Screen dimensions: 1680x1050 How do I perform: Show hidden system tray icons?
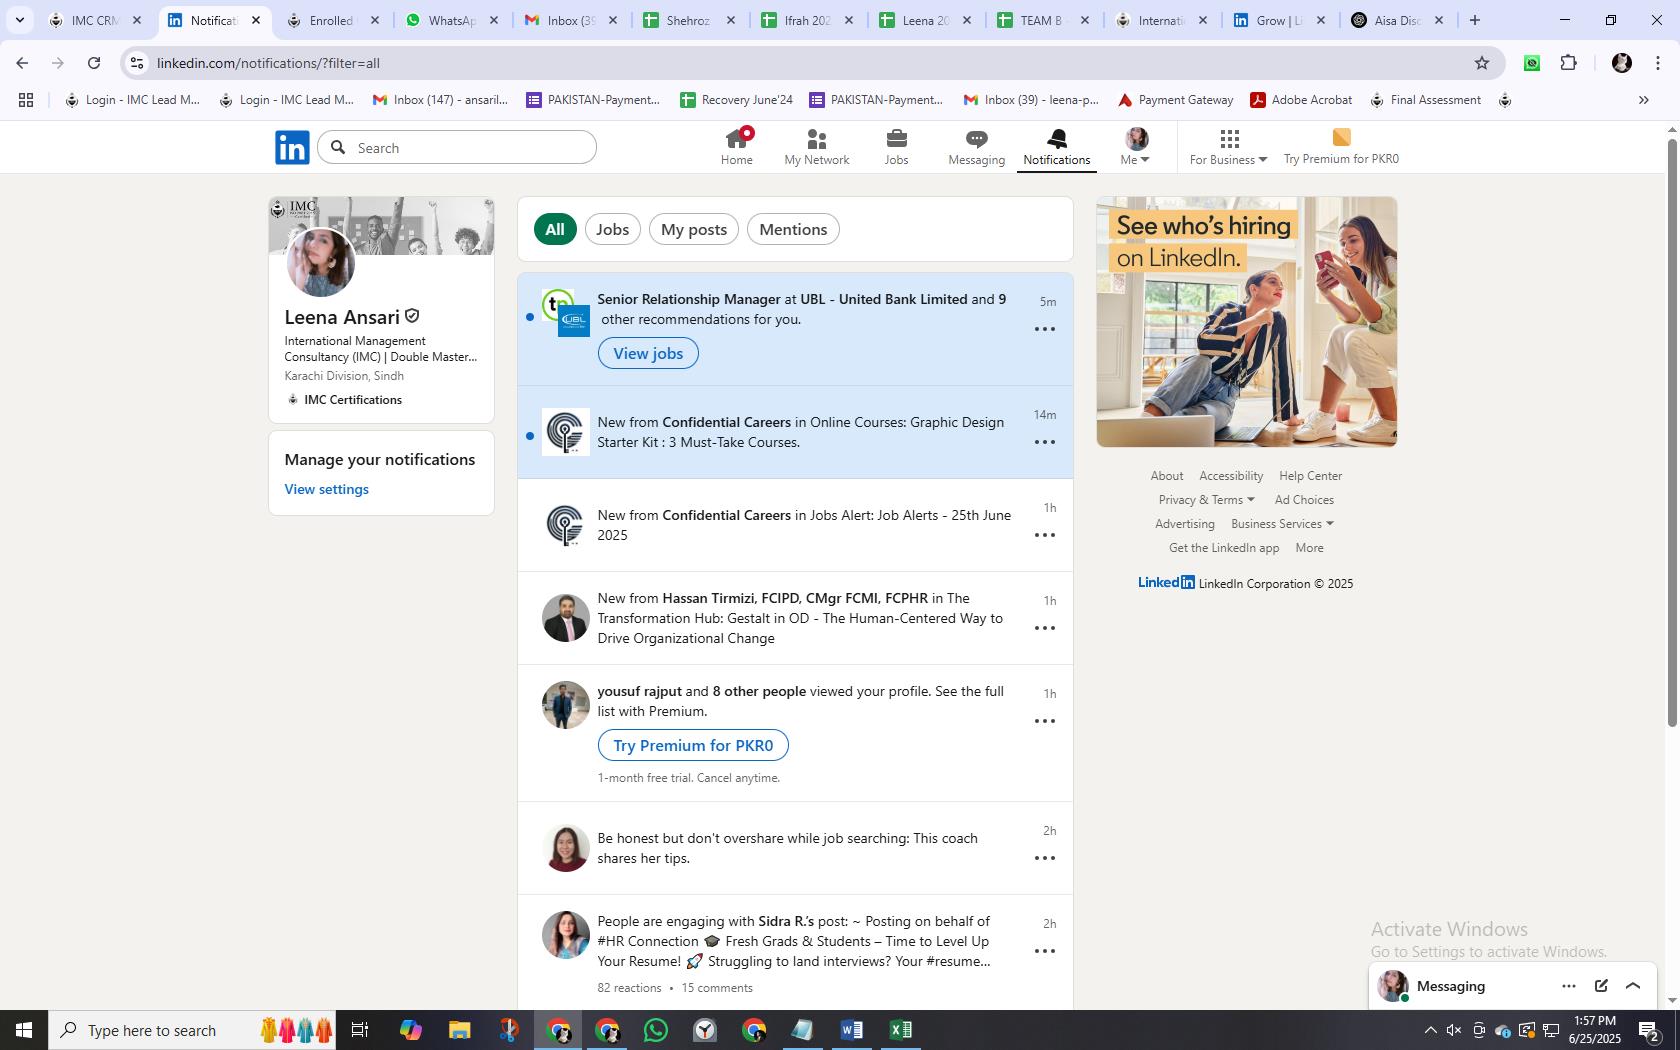[x=1430, y=1030]
